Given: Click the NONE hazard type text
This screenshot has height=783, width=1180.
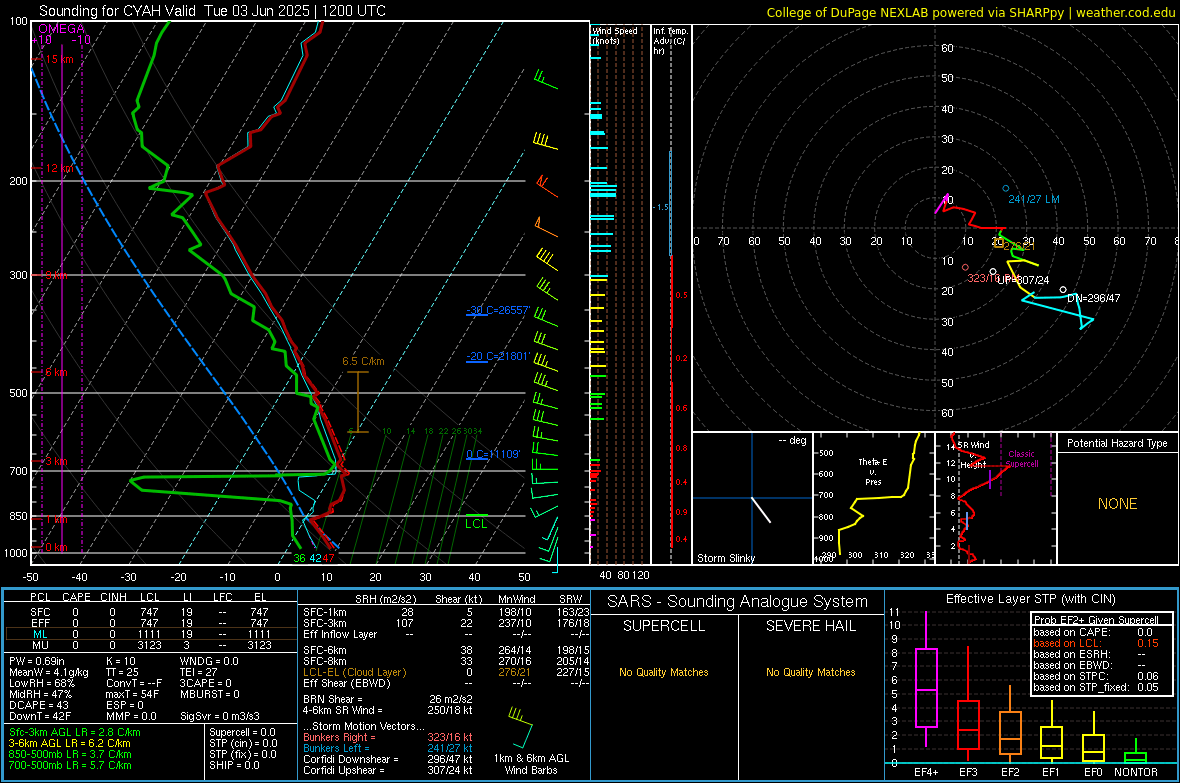Looking at the screenshot, I should tap(1117, 504).
